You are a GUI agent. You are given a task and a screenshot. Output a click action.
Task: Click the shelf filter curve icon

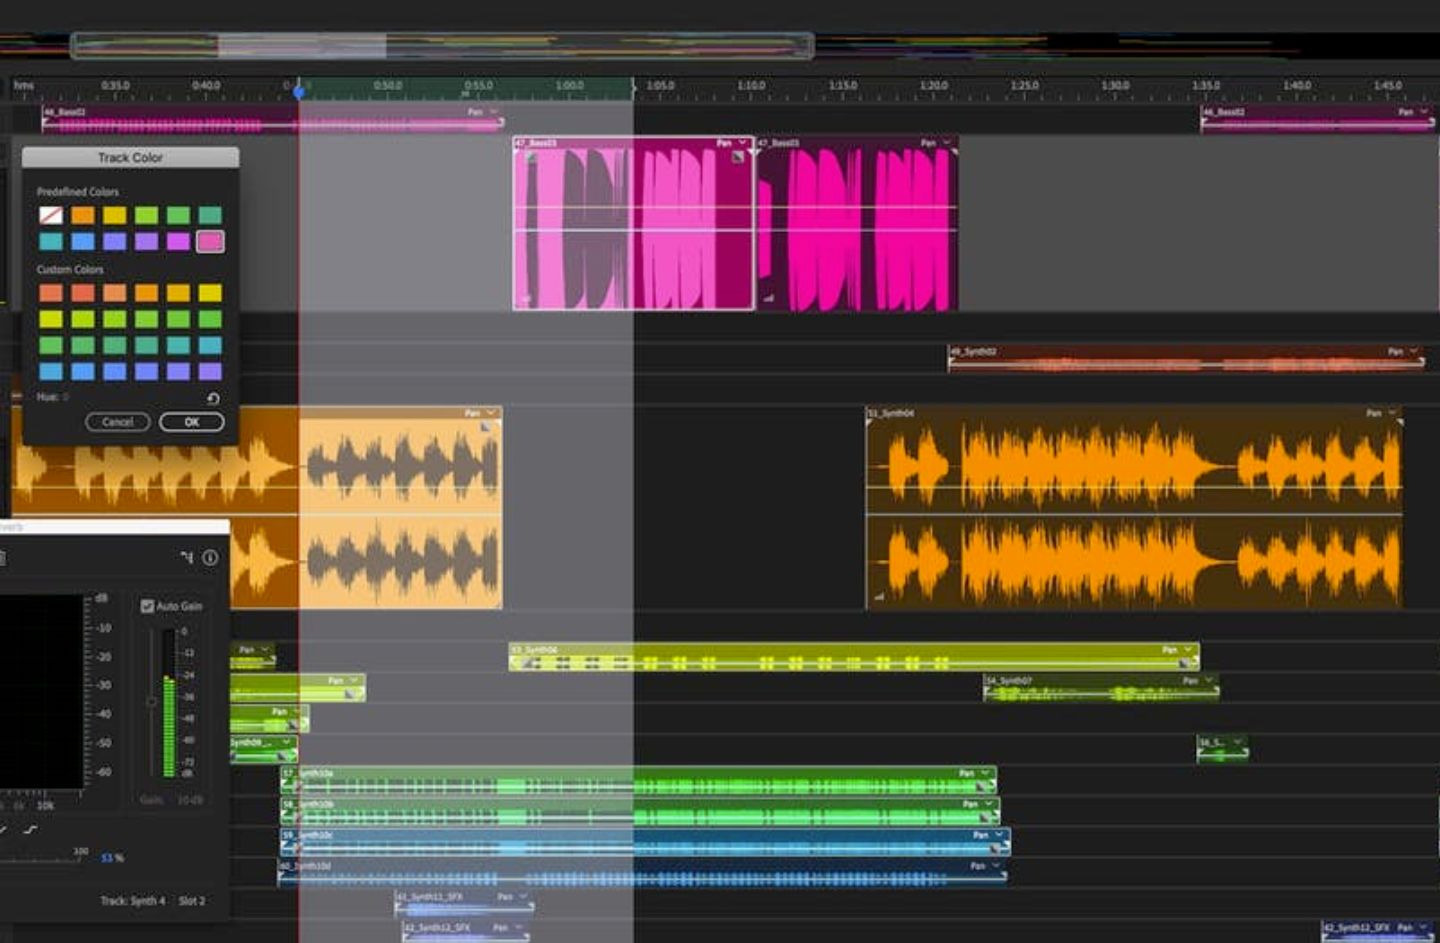click(30, 829)
